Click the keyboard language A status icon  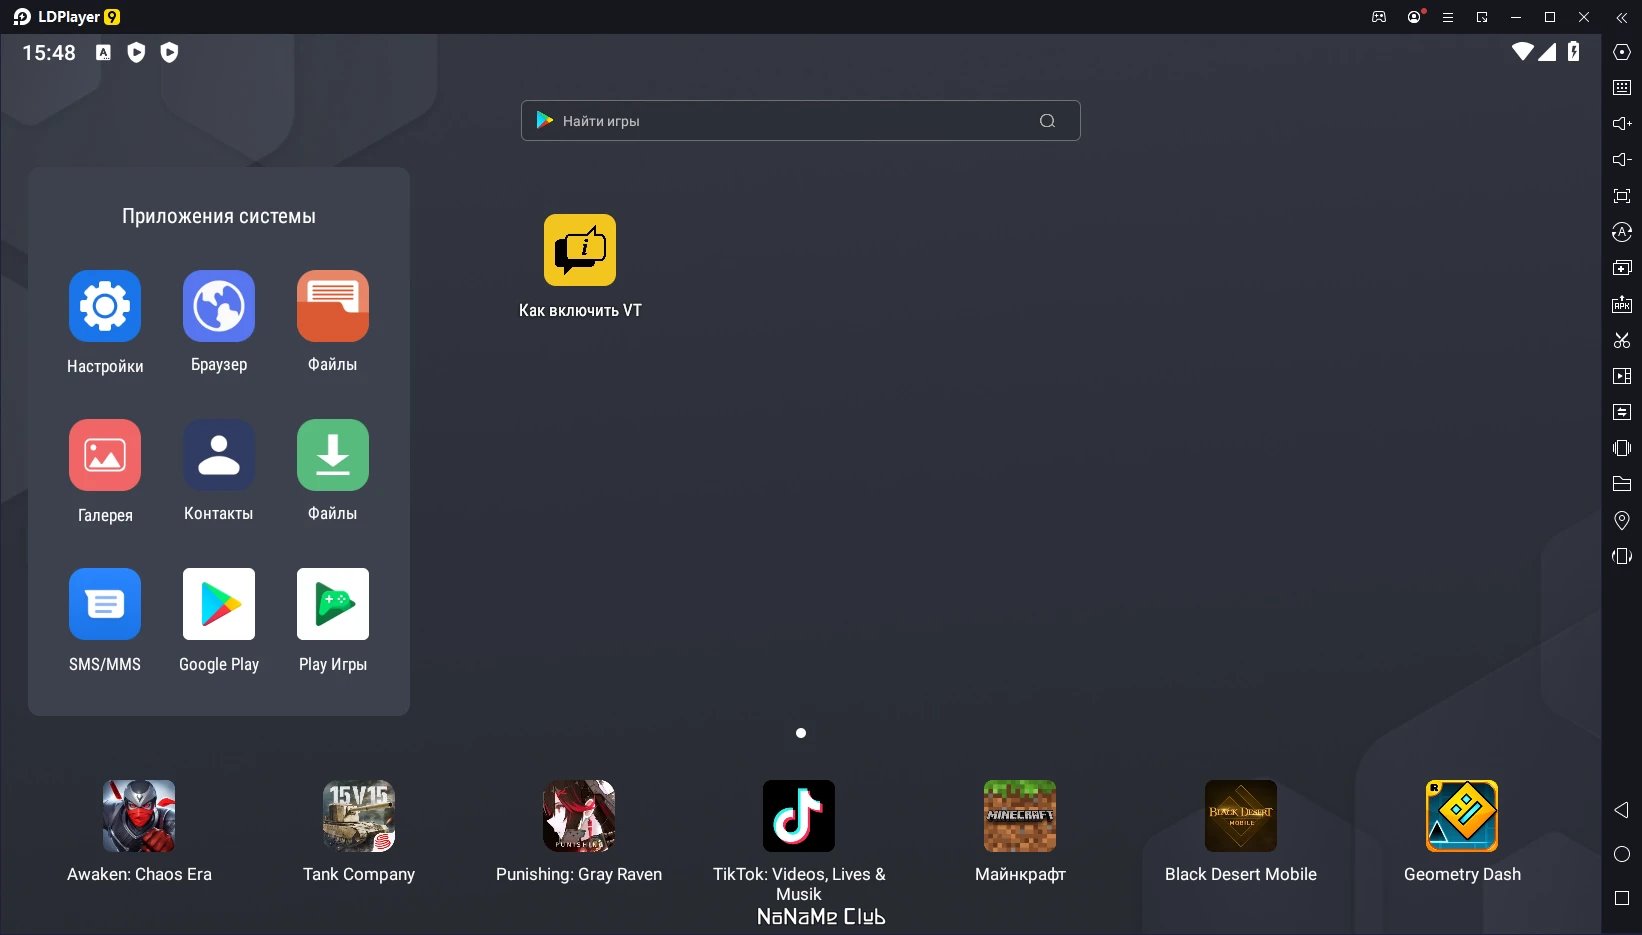point(103,52)
